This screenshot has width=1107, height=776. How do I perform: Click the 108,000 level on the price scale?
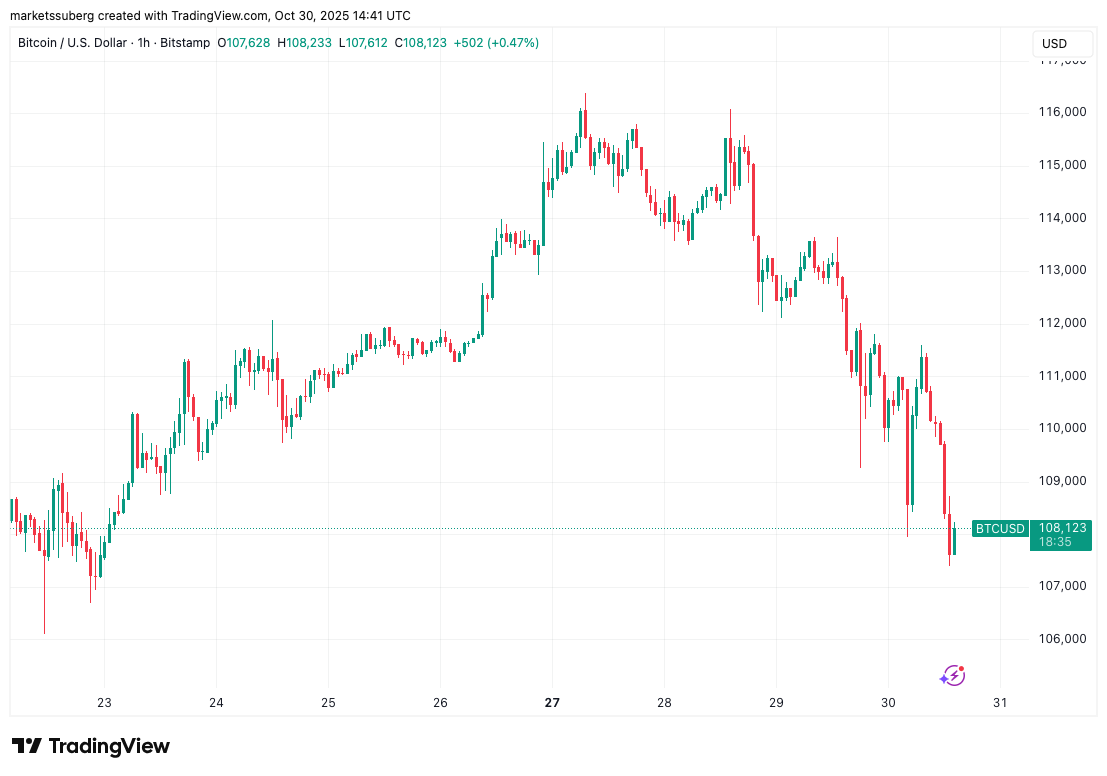(1062, 533)
